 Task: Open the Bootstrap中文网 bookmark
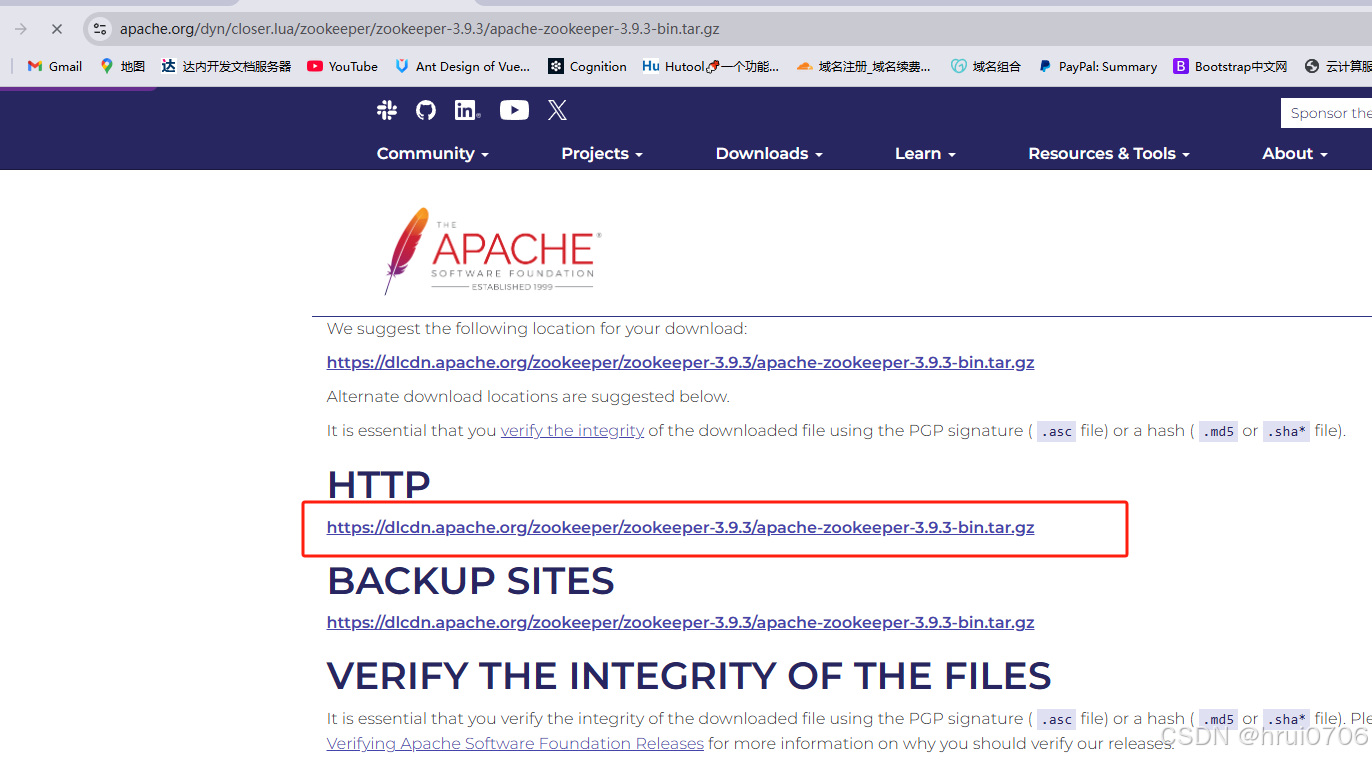tap(1230, 66)
